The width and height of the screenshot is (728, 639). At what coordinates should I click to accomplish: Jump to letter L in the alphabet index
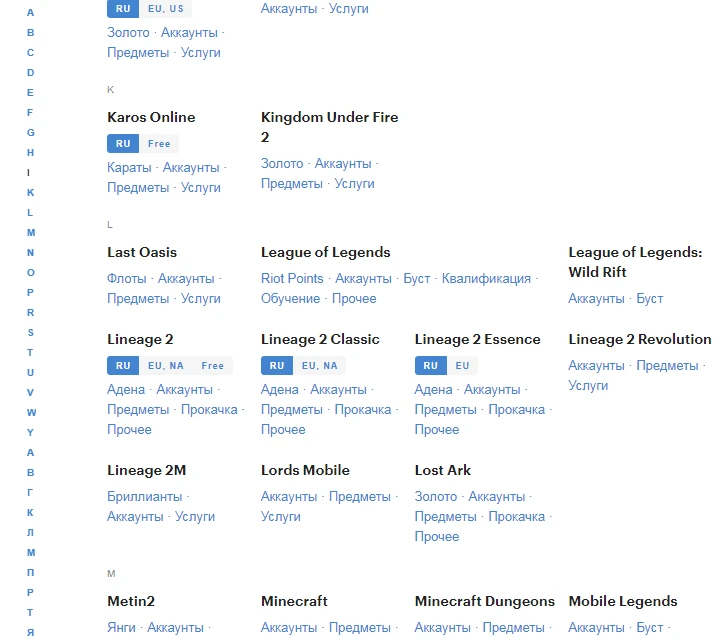click(x=30, y=212)
